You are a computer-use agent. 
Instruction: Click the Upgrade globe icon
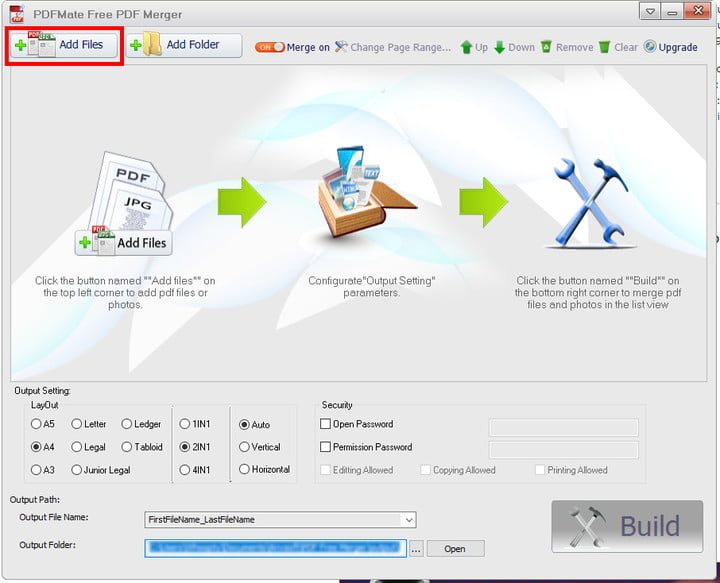coord(670,47)
